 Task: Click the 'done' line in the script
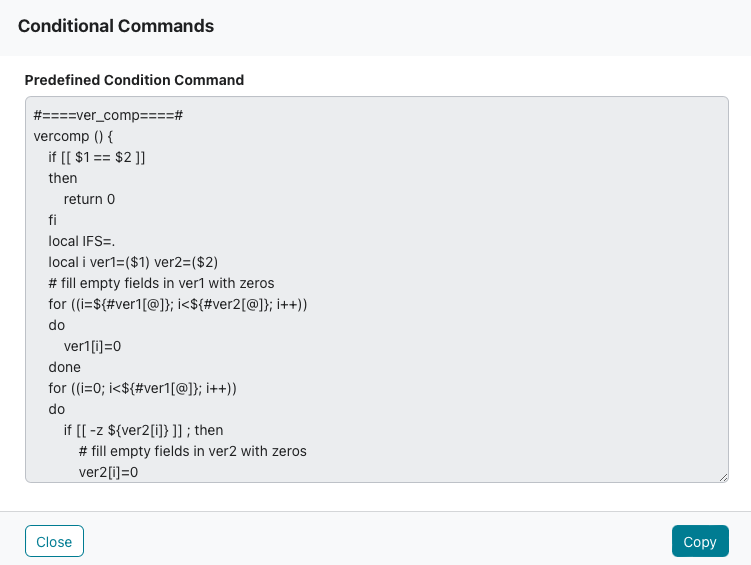tap(65, 367)
